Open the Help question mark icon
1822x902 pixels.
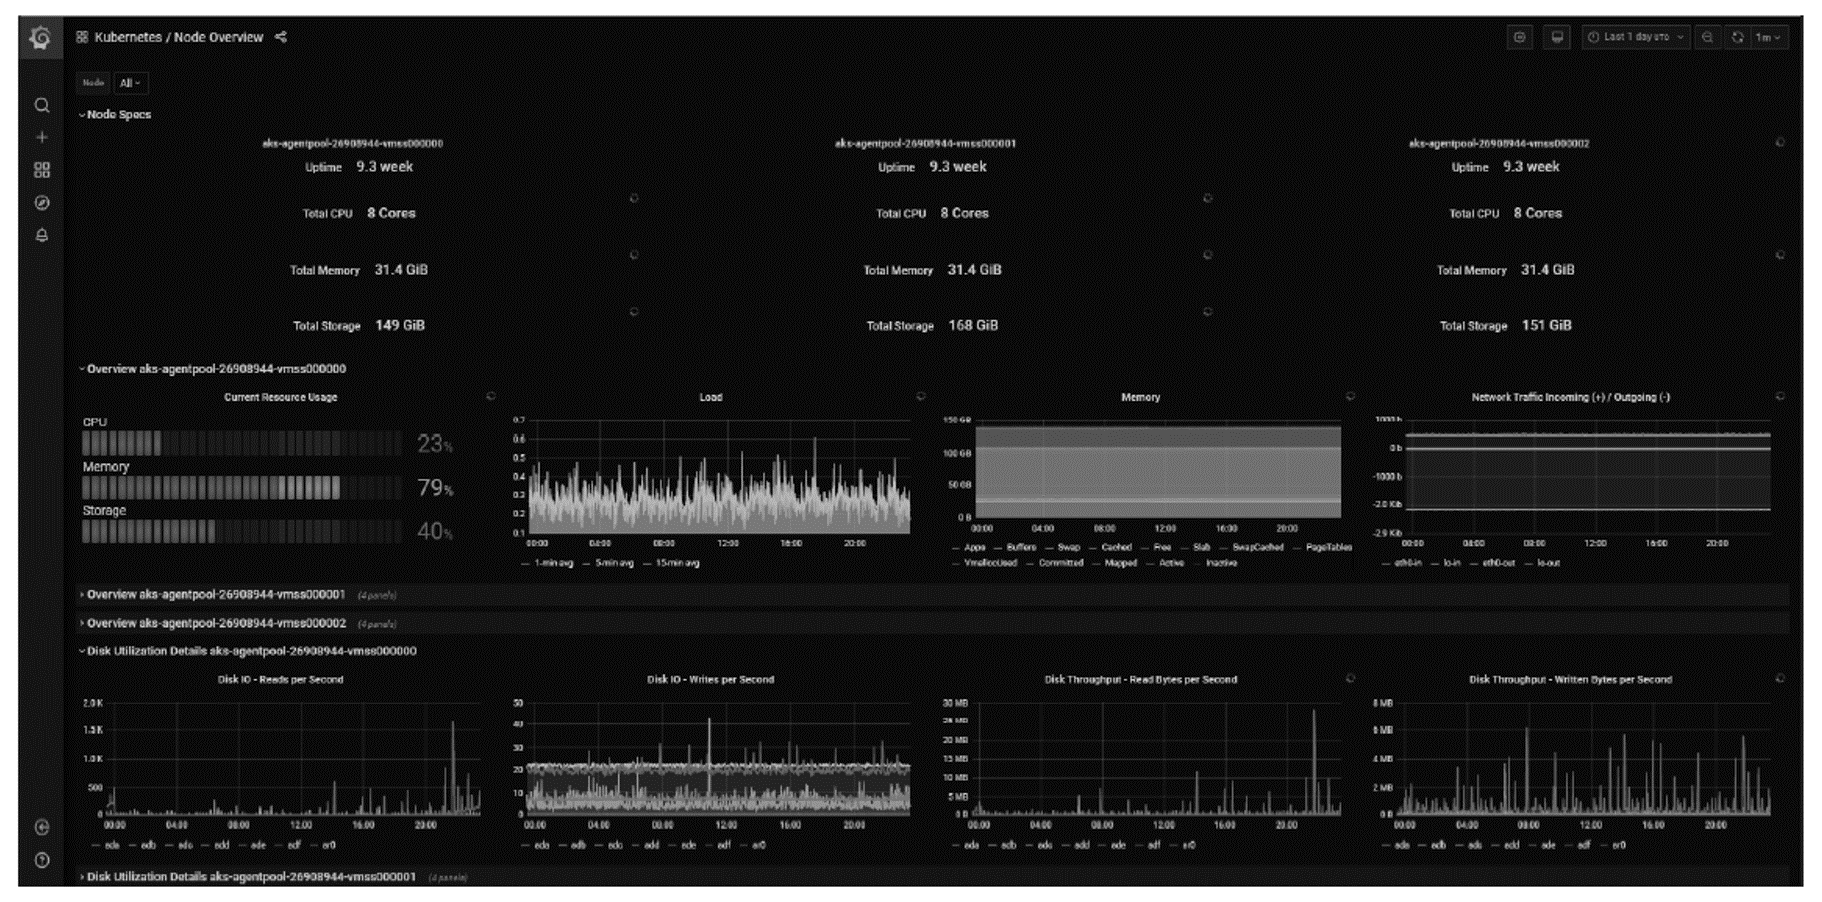(x=42, y=860)
